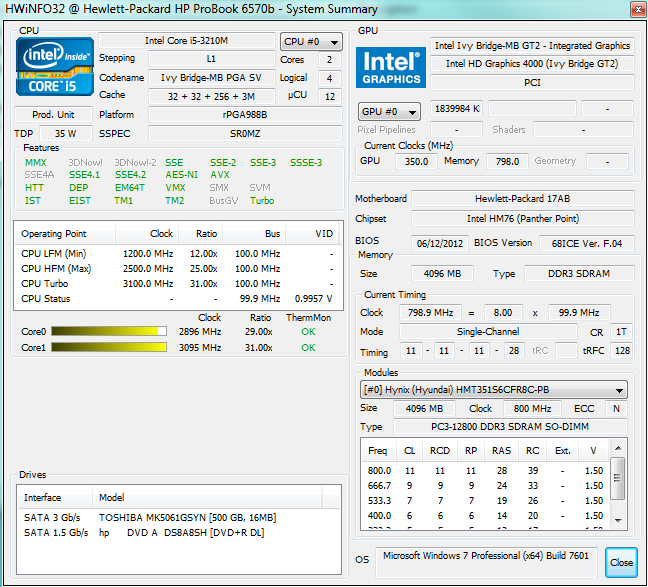
Task: Click the CR field showing 1T
Action: click(x=621, y=332)
